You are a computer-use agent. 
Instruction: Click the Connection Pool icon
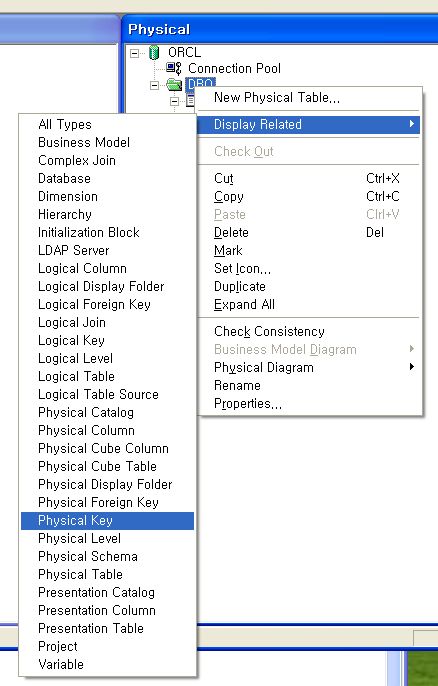pyautogui.click(x=174, y=68)
